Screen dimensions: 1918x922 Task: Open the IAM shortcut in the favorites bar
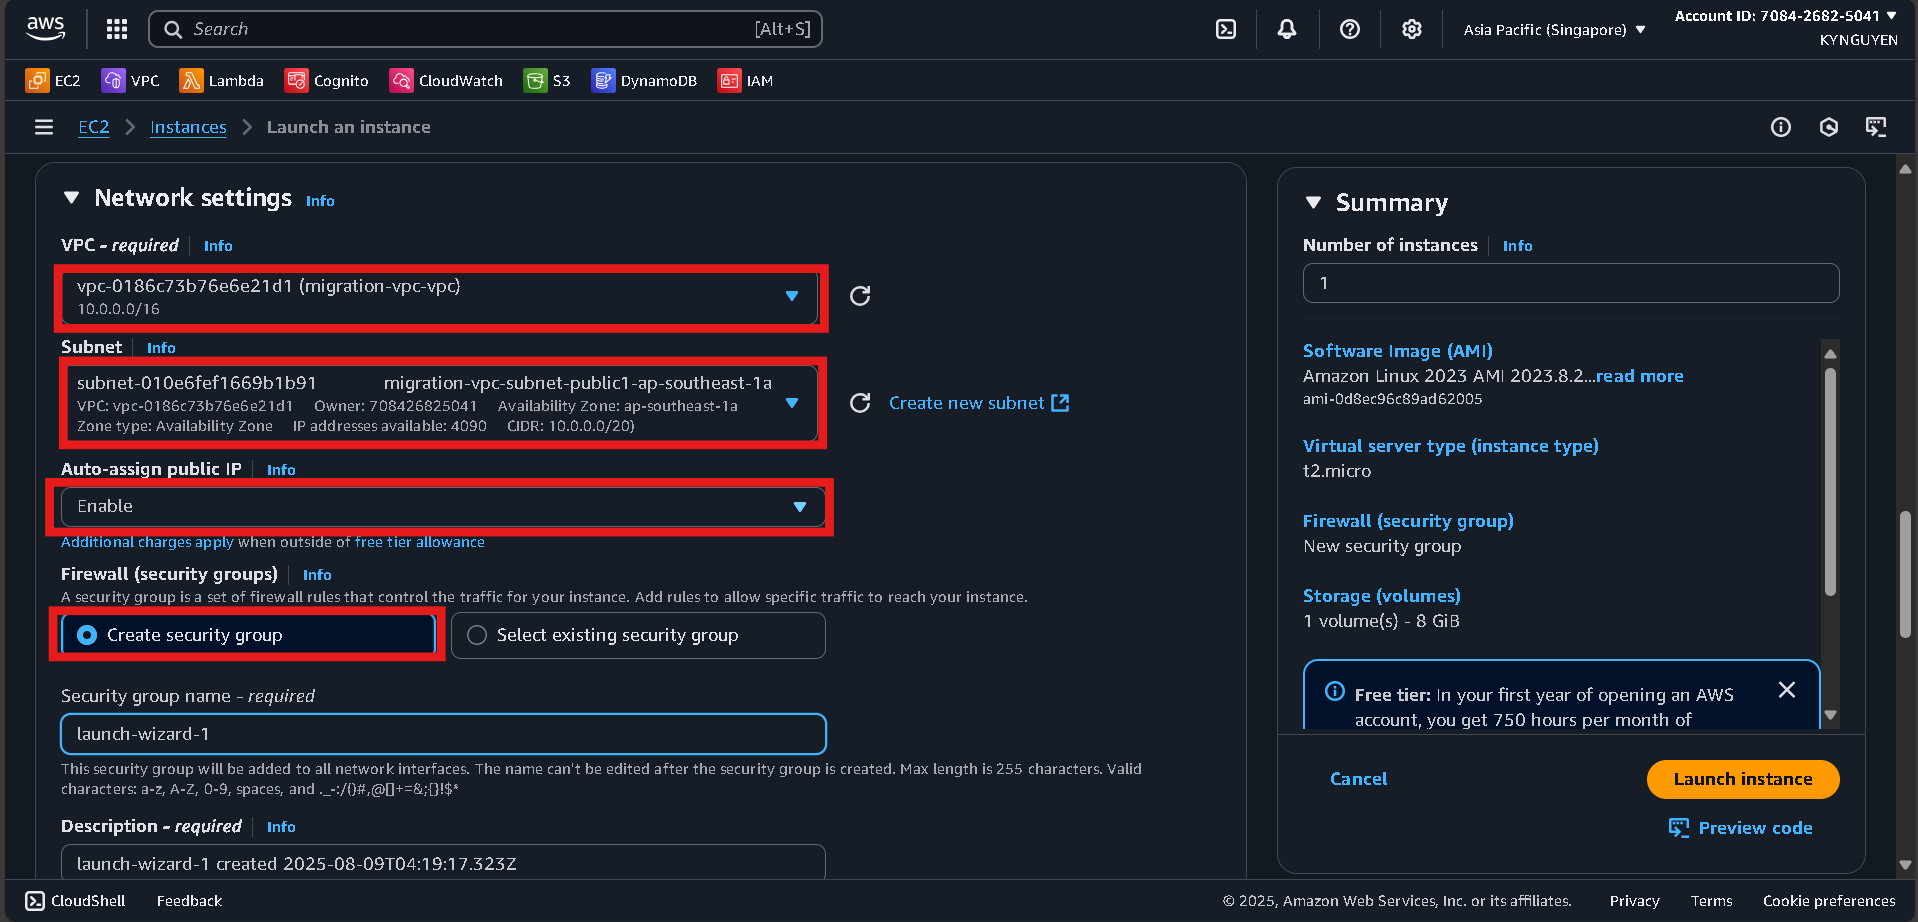(746, 80)
